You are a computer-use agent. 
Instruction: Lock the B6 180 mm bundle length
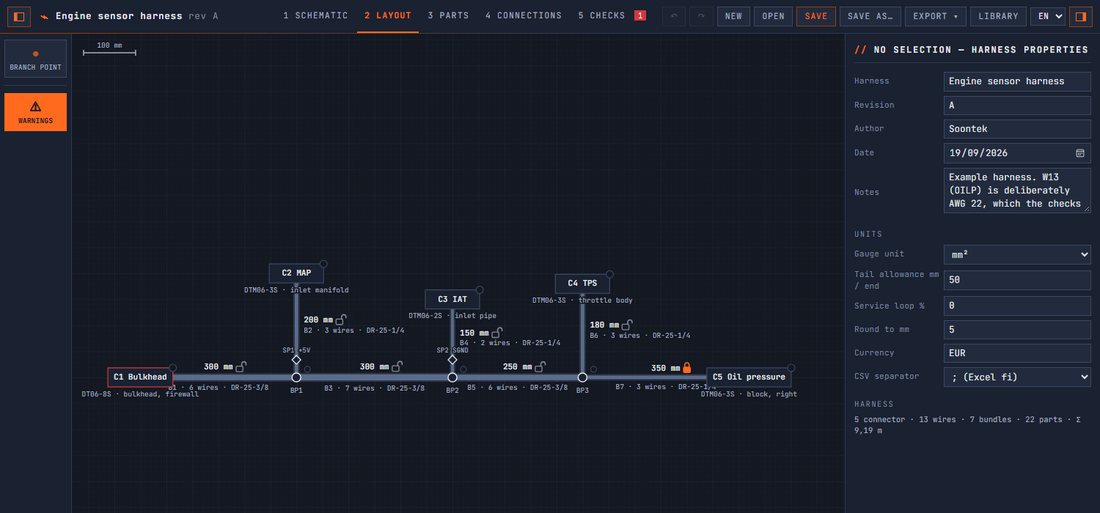(x=627, y=325)
